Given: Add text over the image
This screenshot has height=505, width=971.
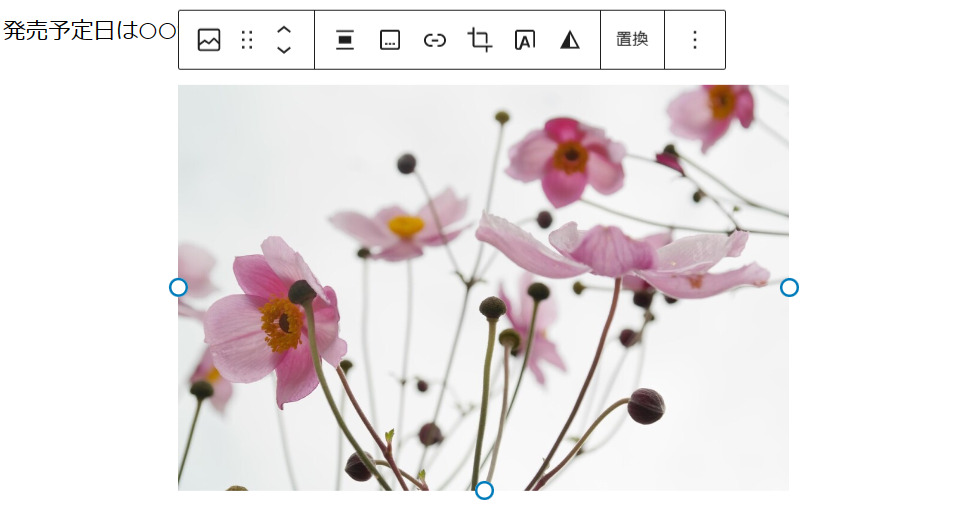Looking at the screenshot, I should pos(525,40).
